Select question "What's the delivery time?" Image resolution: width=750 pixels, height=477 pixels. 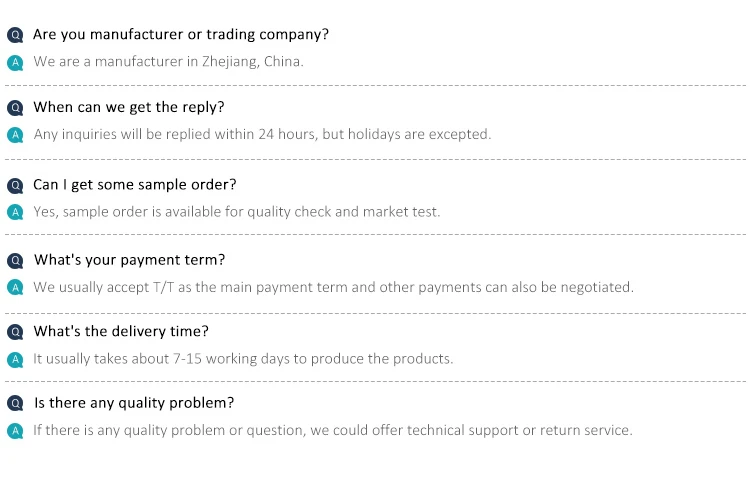click(x=121, y=331)
